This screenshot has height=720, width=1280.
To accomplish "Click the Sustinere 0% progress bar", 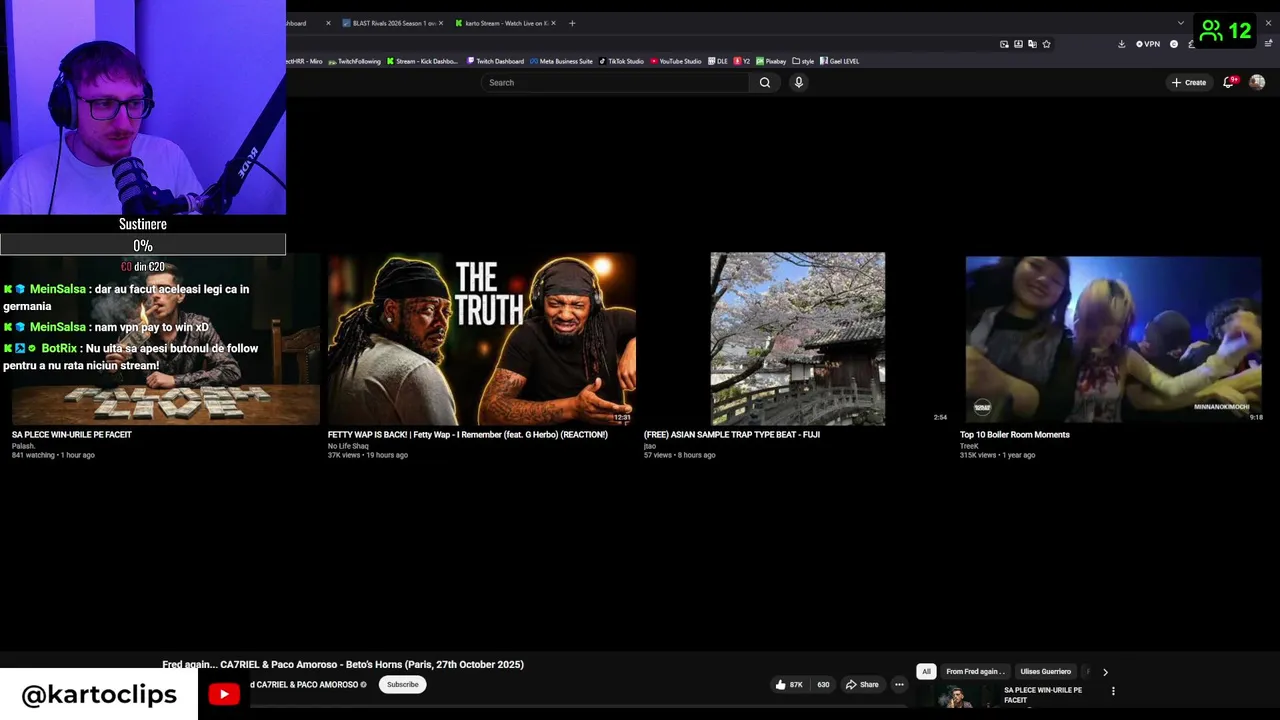I will (x=143, y=245).
